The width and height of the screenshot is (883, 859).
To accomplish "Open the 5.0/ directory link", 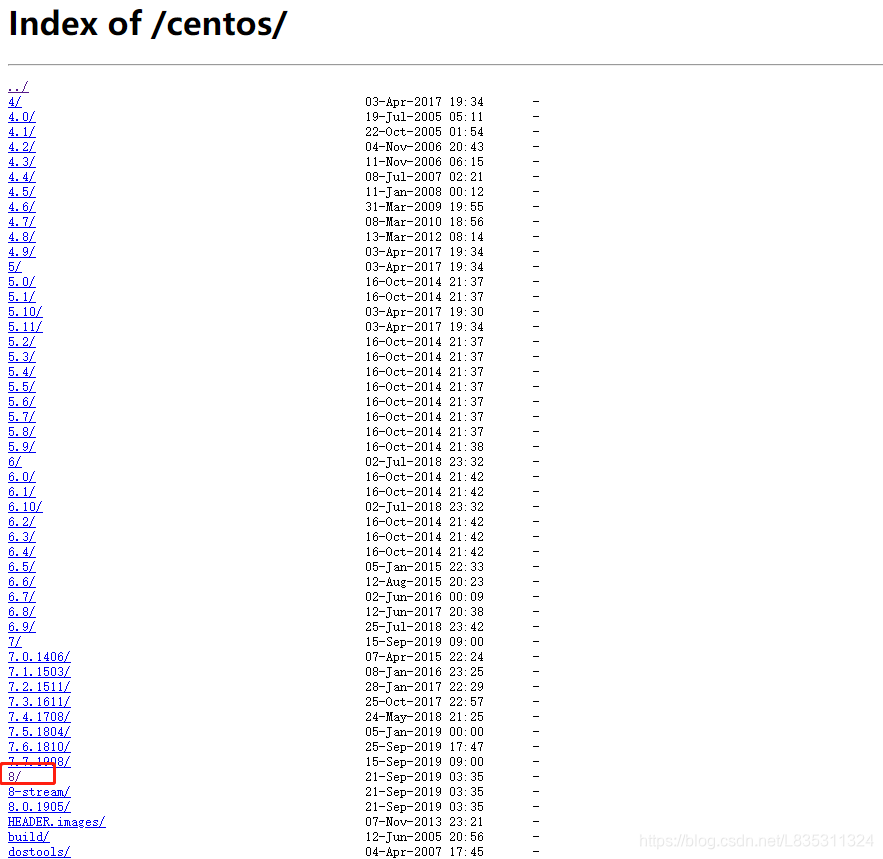I will coord(21,282).
